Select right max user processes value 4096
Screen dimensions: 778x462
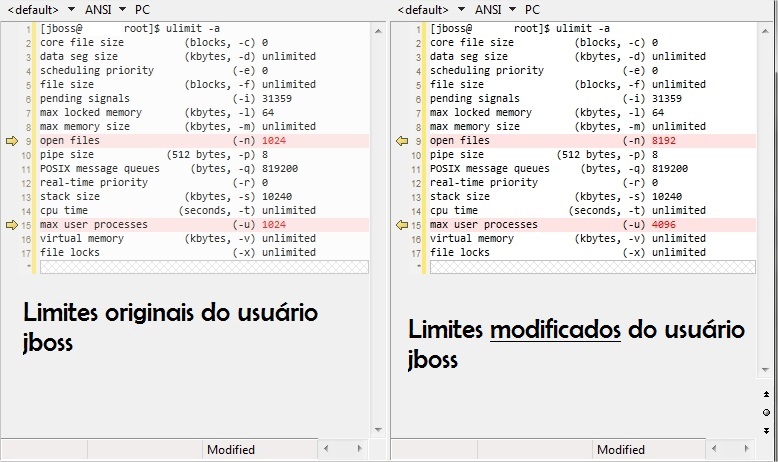click(x=664, y=224)
